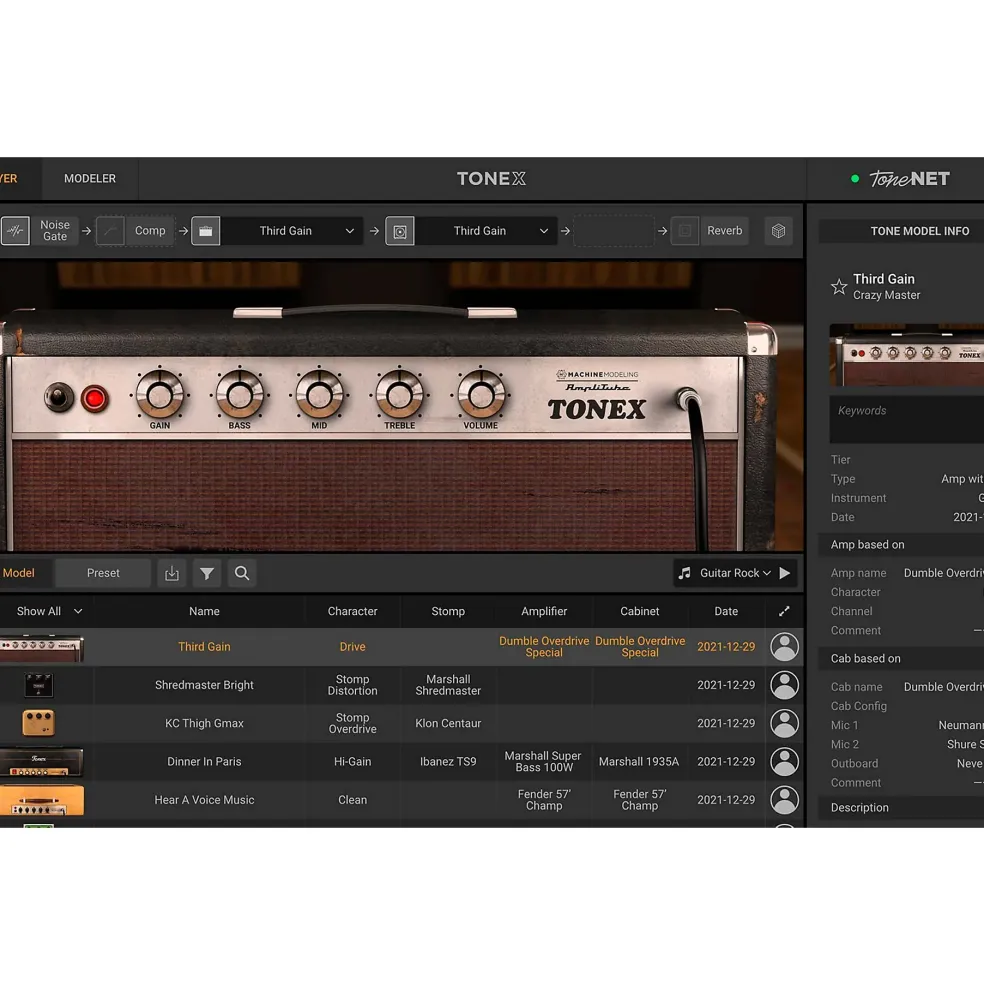Viewport: 984px width, 985px height.
Task: Toggle the Reverb icon
Action: point(685,231)
